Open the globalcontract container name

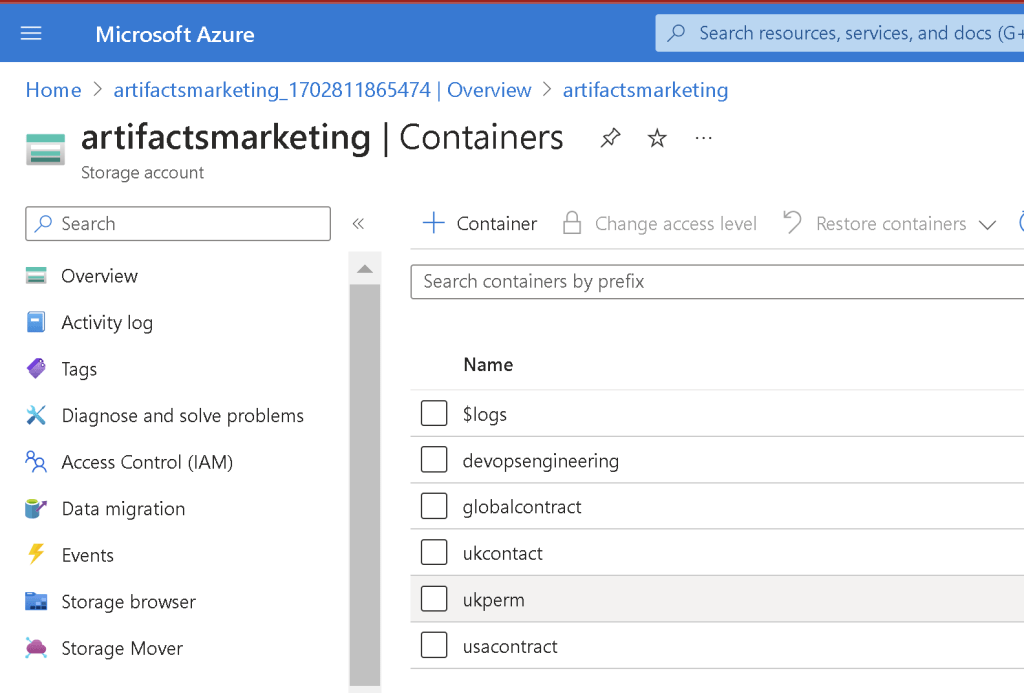(x=522, y=507)
